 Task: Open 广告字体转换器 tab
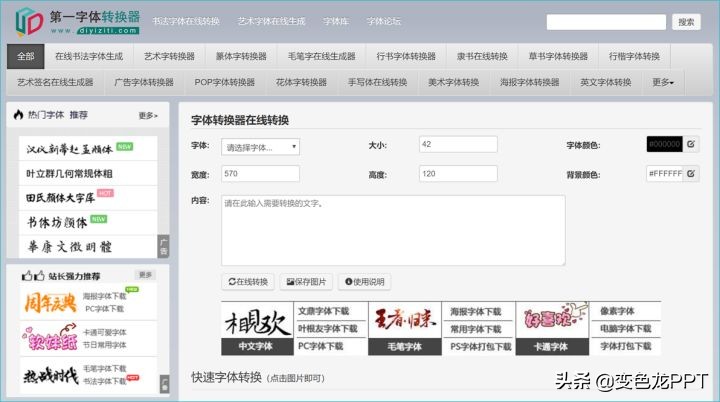(144, 83)
